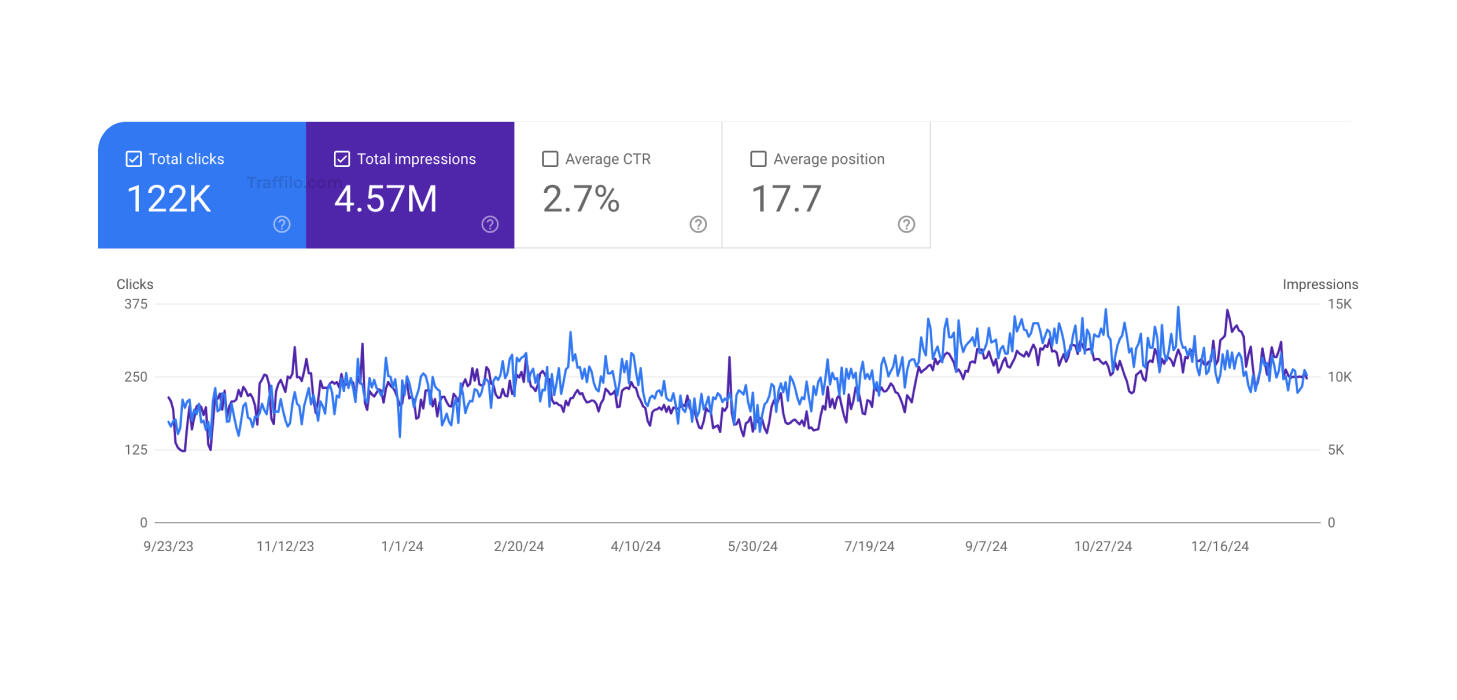1457x700 pixels.
Task: Uncheck the Total clicks checkbox
Action: pos(134,159)
